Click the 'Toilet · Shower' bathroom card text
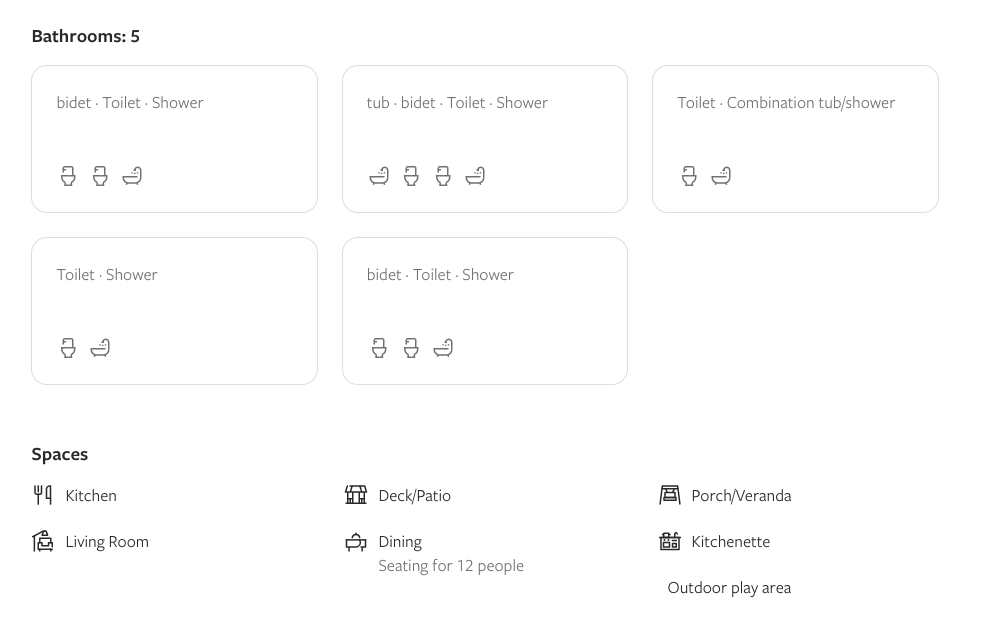The height and width of the screenshot is (619, 992). [107, 275]
